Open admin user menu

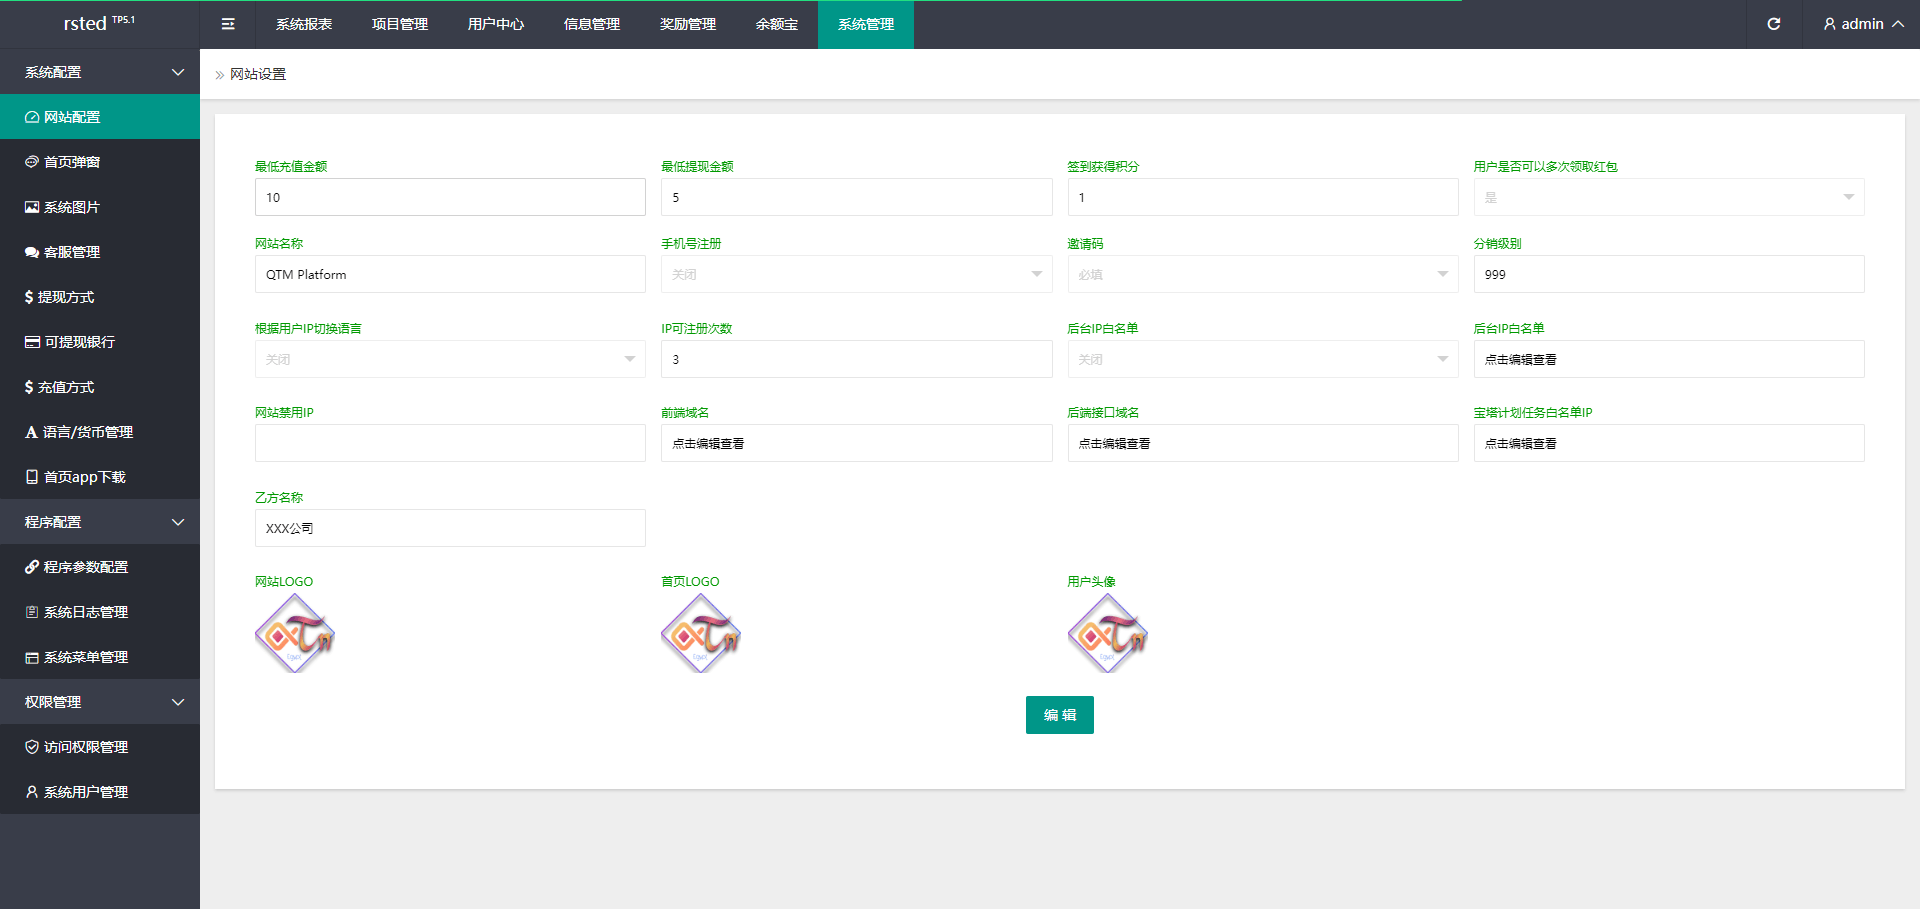[x=1862, y=24]
